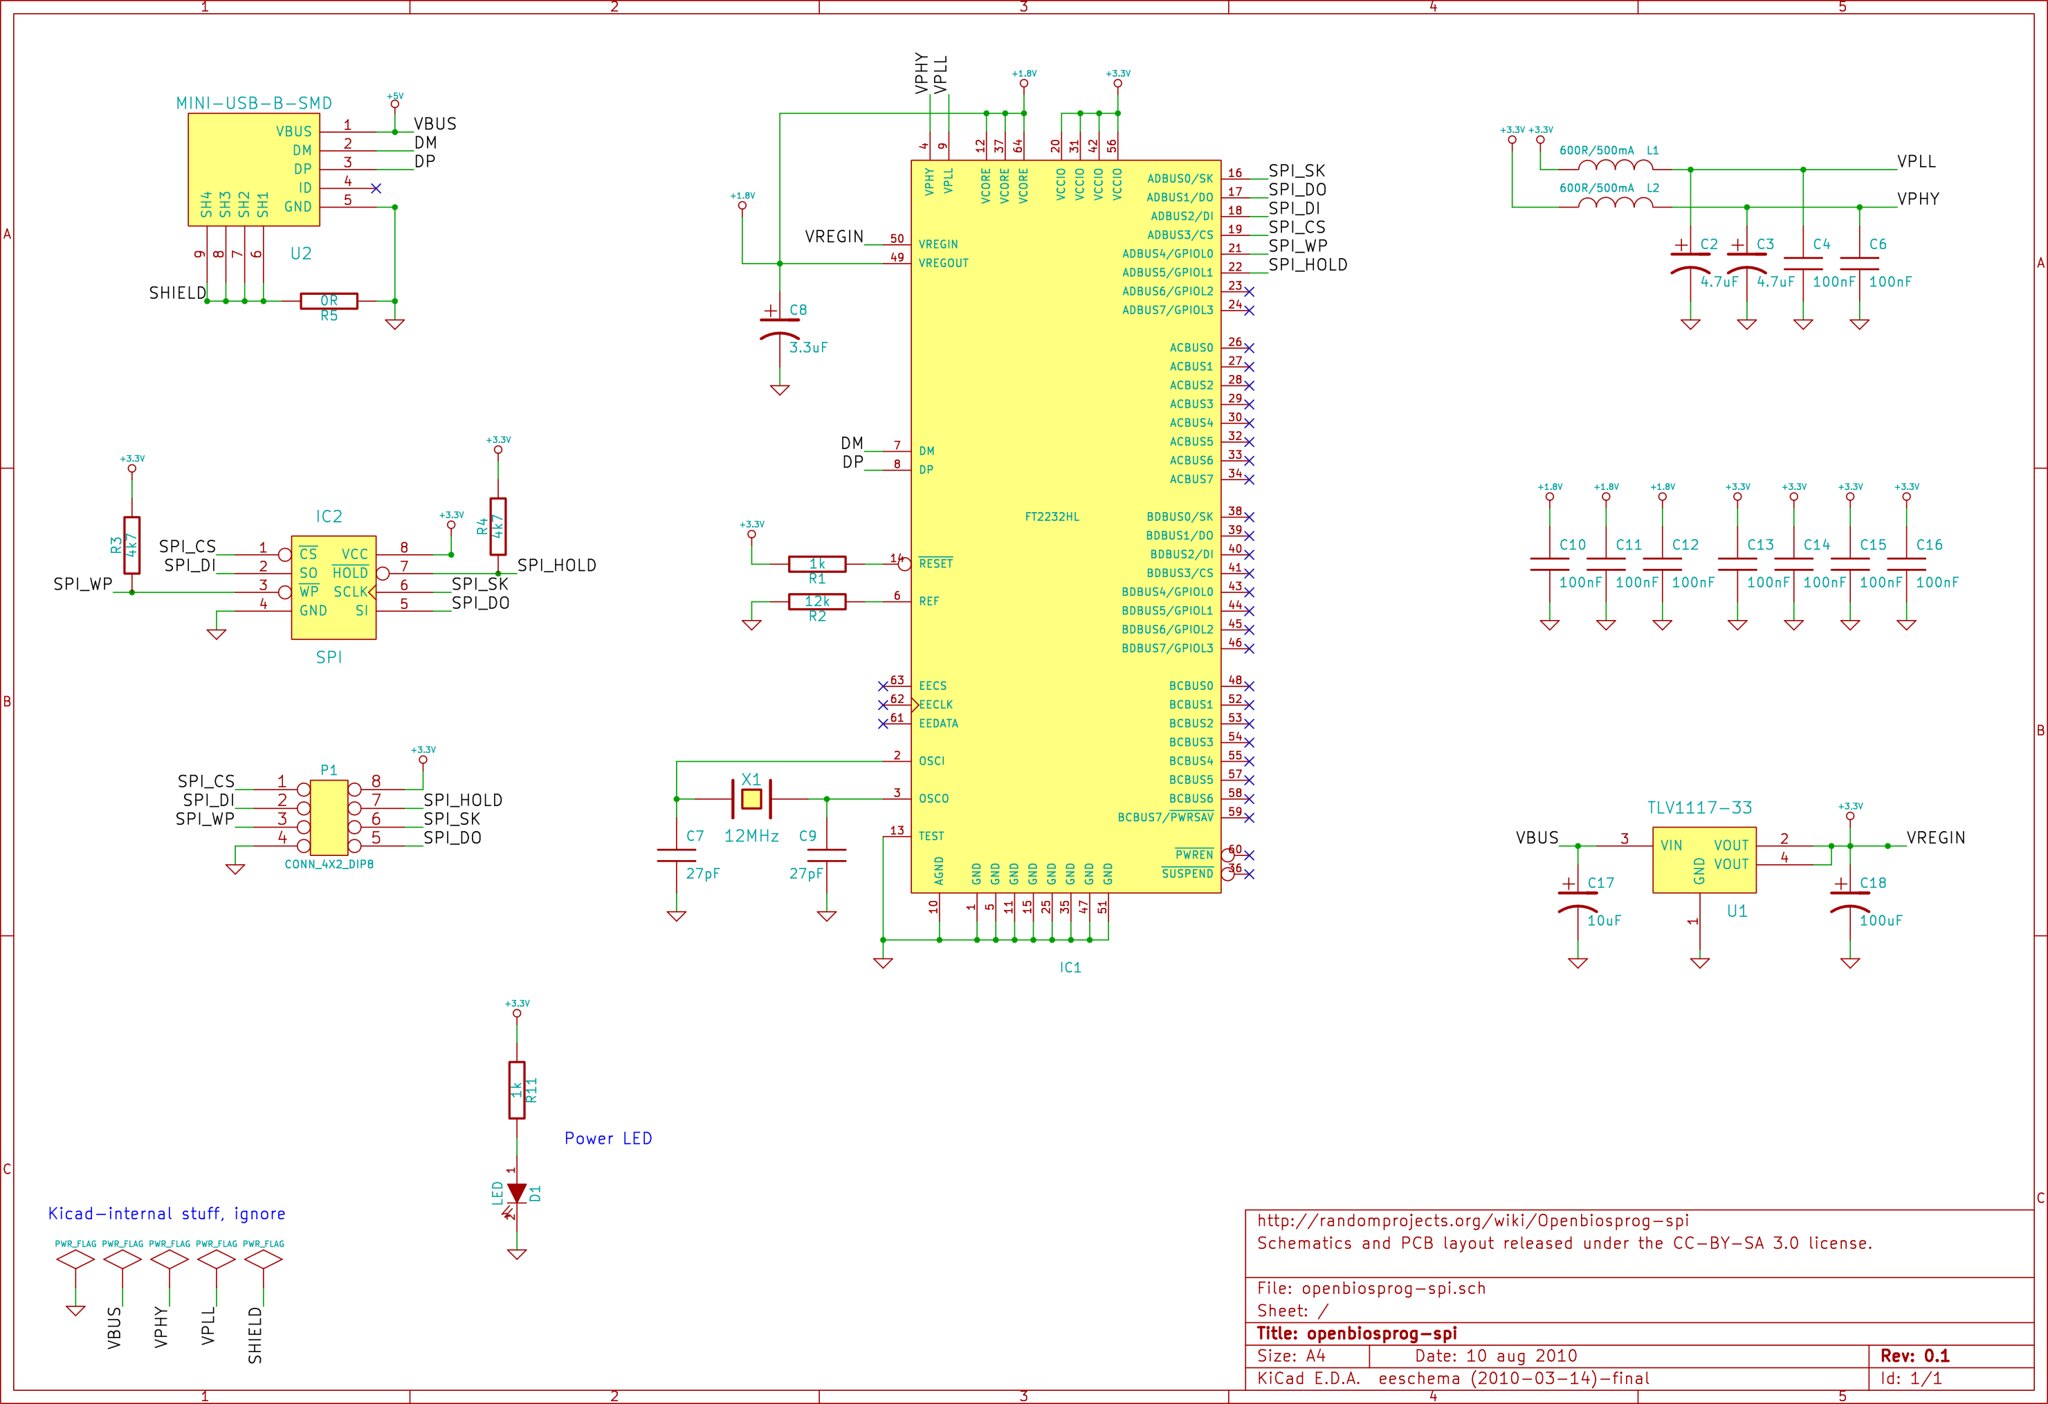Click the Title openbiosprog-spi field

(1360, 1332)
